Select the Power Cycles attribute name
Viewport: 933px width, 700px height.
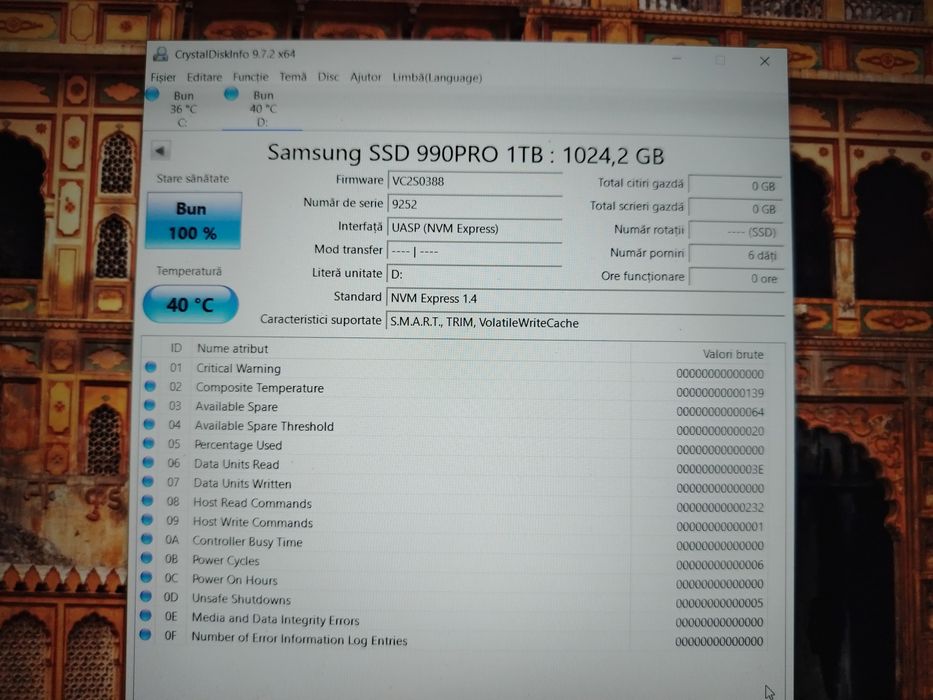(226, 561)
